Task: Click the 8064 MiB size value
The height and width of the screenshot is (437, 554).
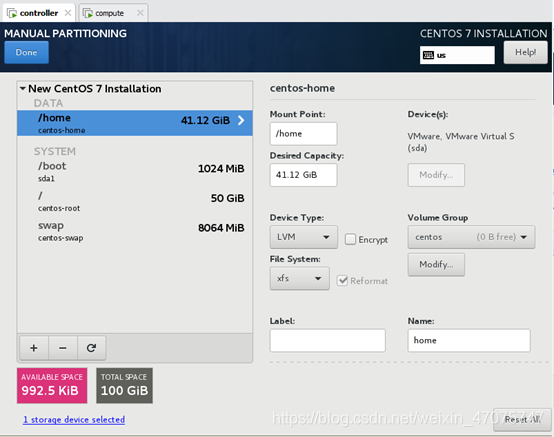Action: click(221, 228)
